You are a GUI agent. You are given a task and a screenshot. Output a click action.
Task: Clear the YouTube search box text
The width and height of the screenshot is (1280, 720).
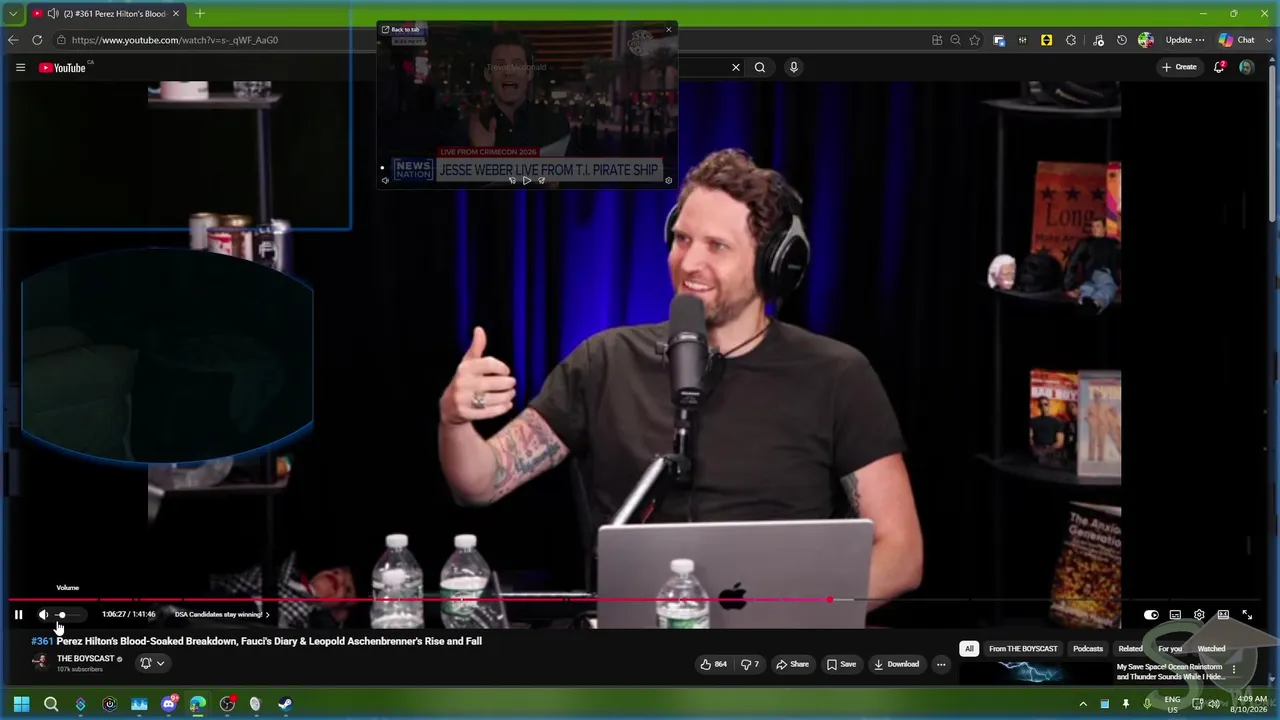[x=736, y=67]
